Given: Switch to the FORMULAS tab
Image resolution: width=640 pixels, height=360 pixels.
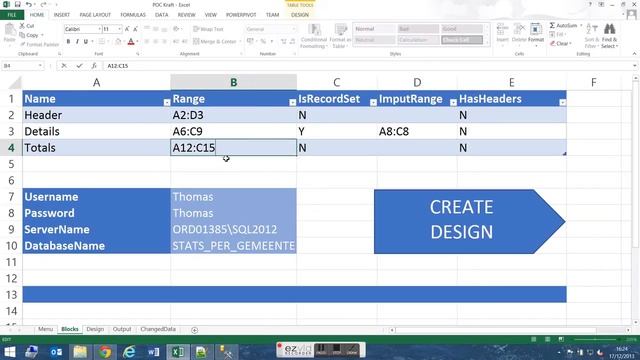Looking at the screenshot, I should click(x=133, y=15).
